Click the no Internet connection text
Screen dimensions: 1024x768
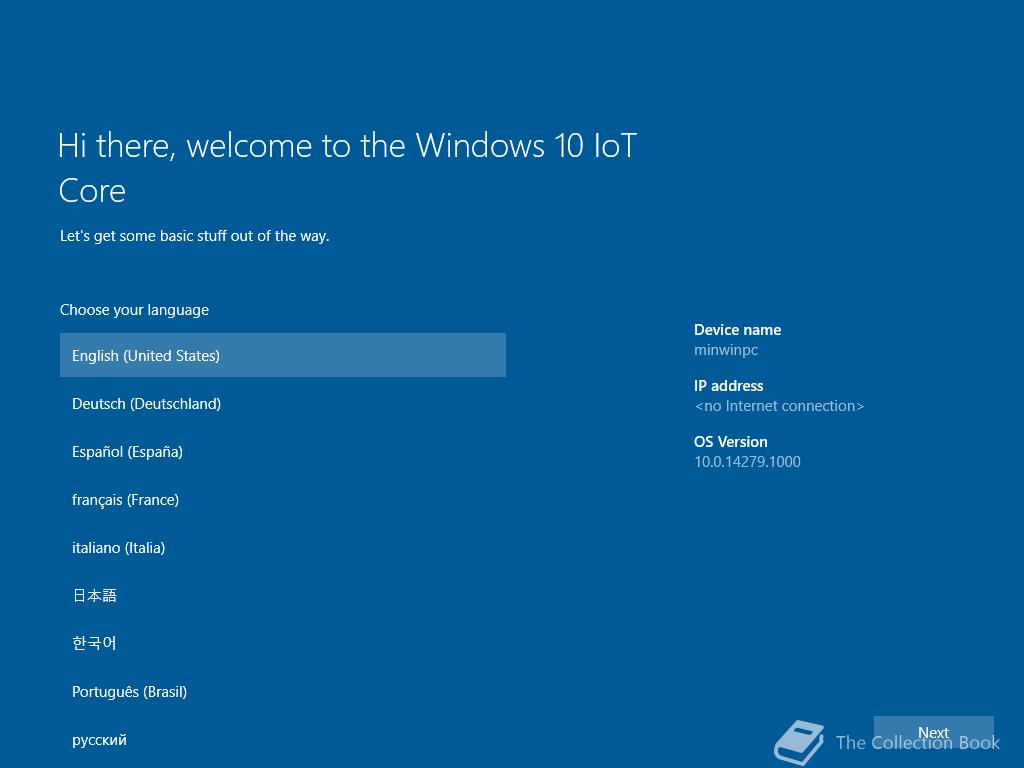(x=779, y=406)
